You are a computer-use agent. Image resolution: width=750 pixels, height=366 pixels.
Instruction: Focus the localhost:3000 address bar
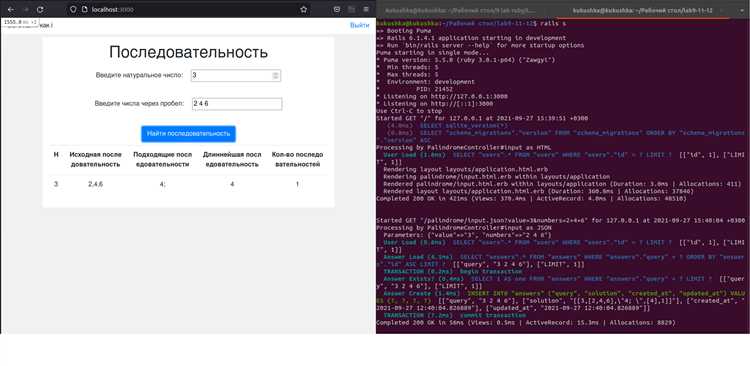(x=189, y=9)
